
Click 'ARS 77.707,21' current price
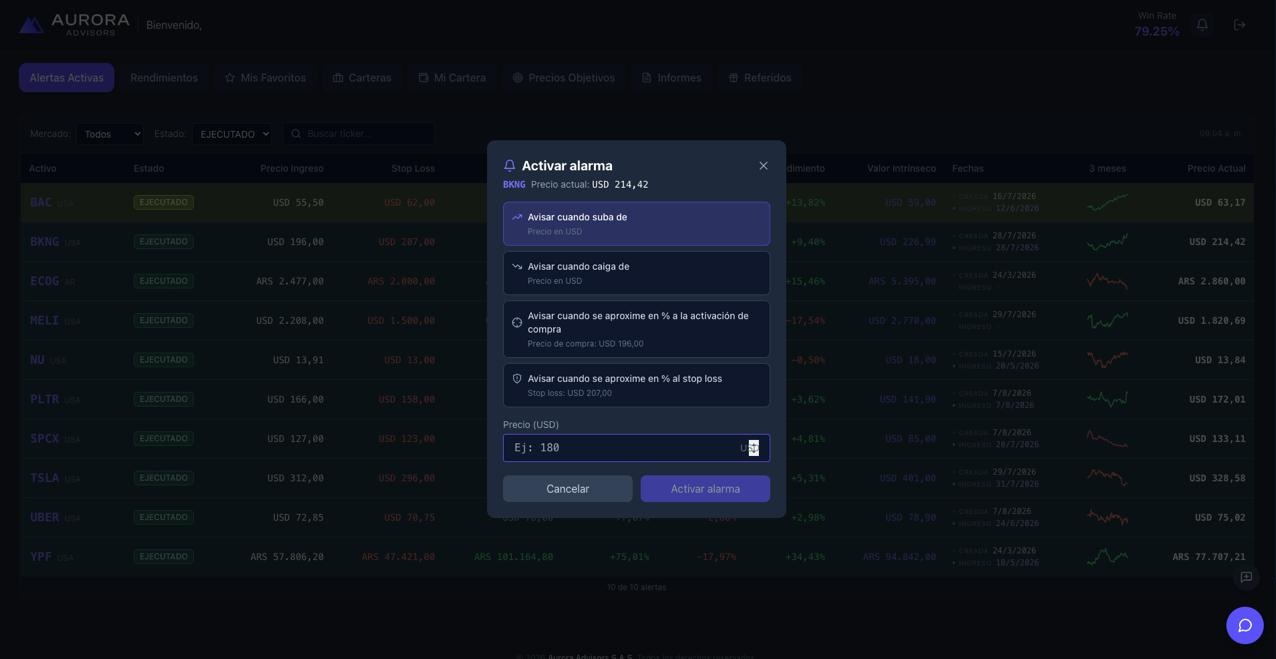coord(1209,557)
